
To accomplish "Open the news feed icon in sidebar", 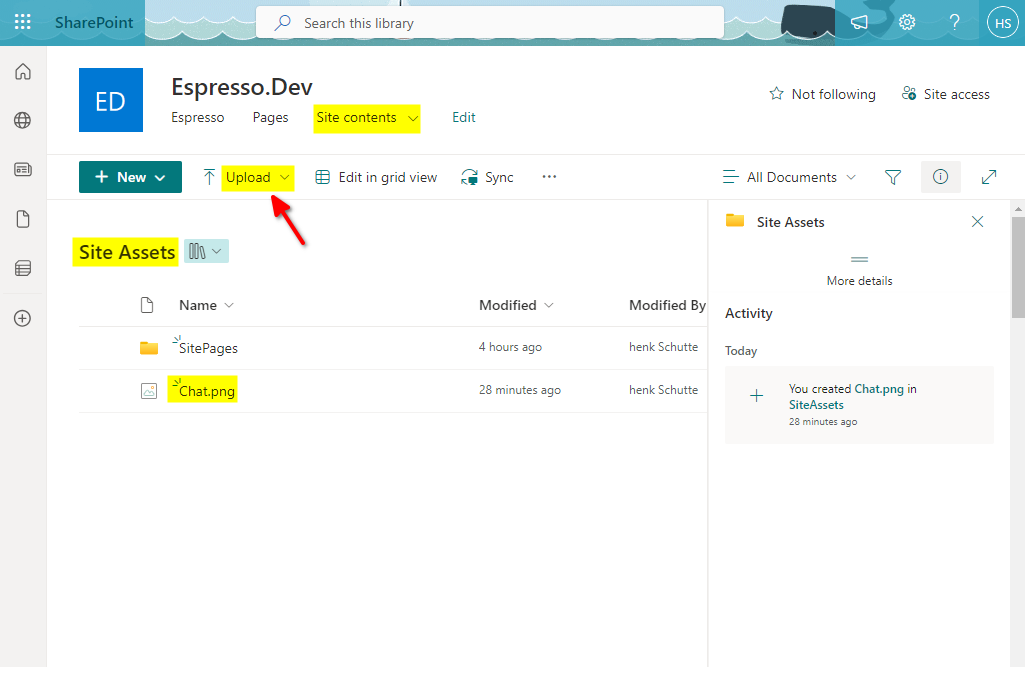I will pos(22,170).
